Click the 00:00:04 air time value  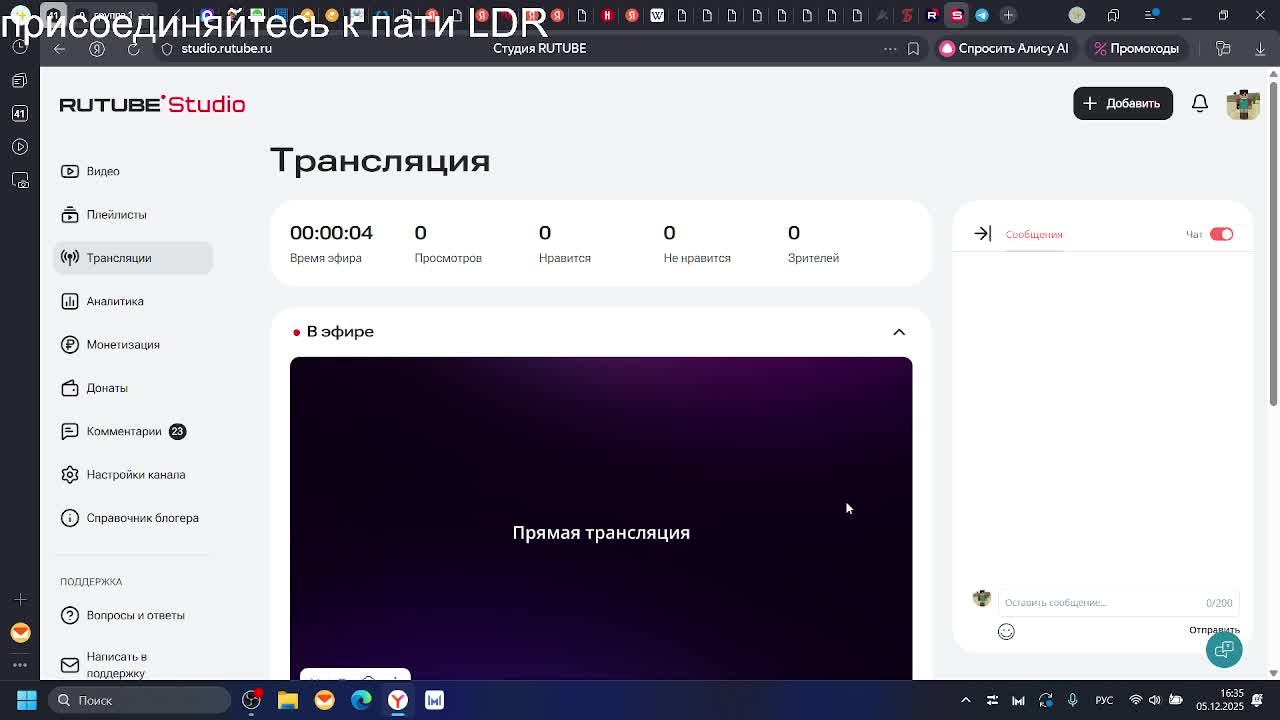point(331,232)
